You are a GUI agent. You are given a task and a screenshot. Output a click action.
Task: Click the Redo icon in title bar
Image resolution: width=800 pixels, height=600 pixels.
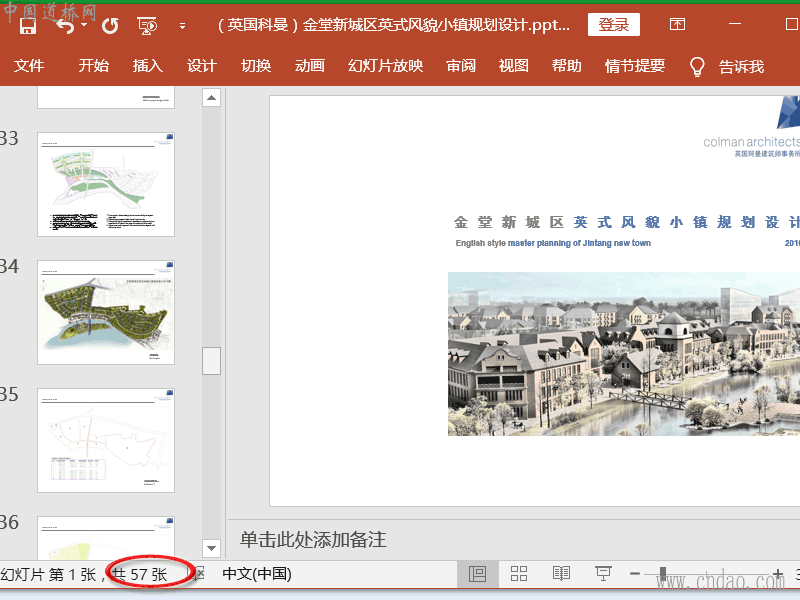tap(110, 25)
